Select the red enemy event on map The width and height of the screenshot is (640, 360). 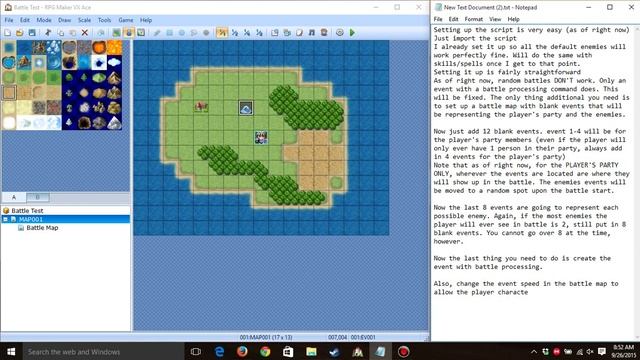coord(201,107)
